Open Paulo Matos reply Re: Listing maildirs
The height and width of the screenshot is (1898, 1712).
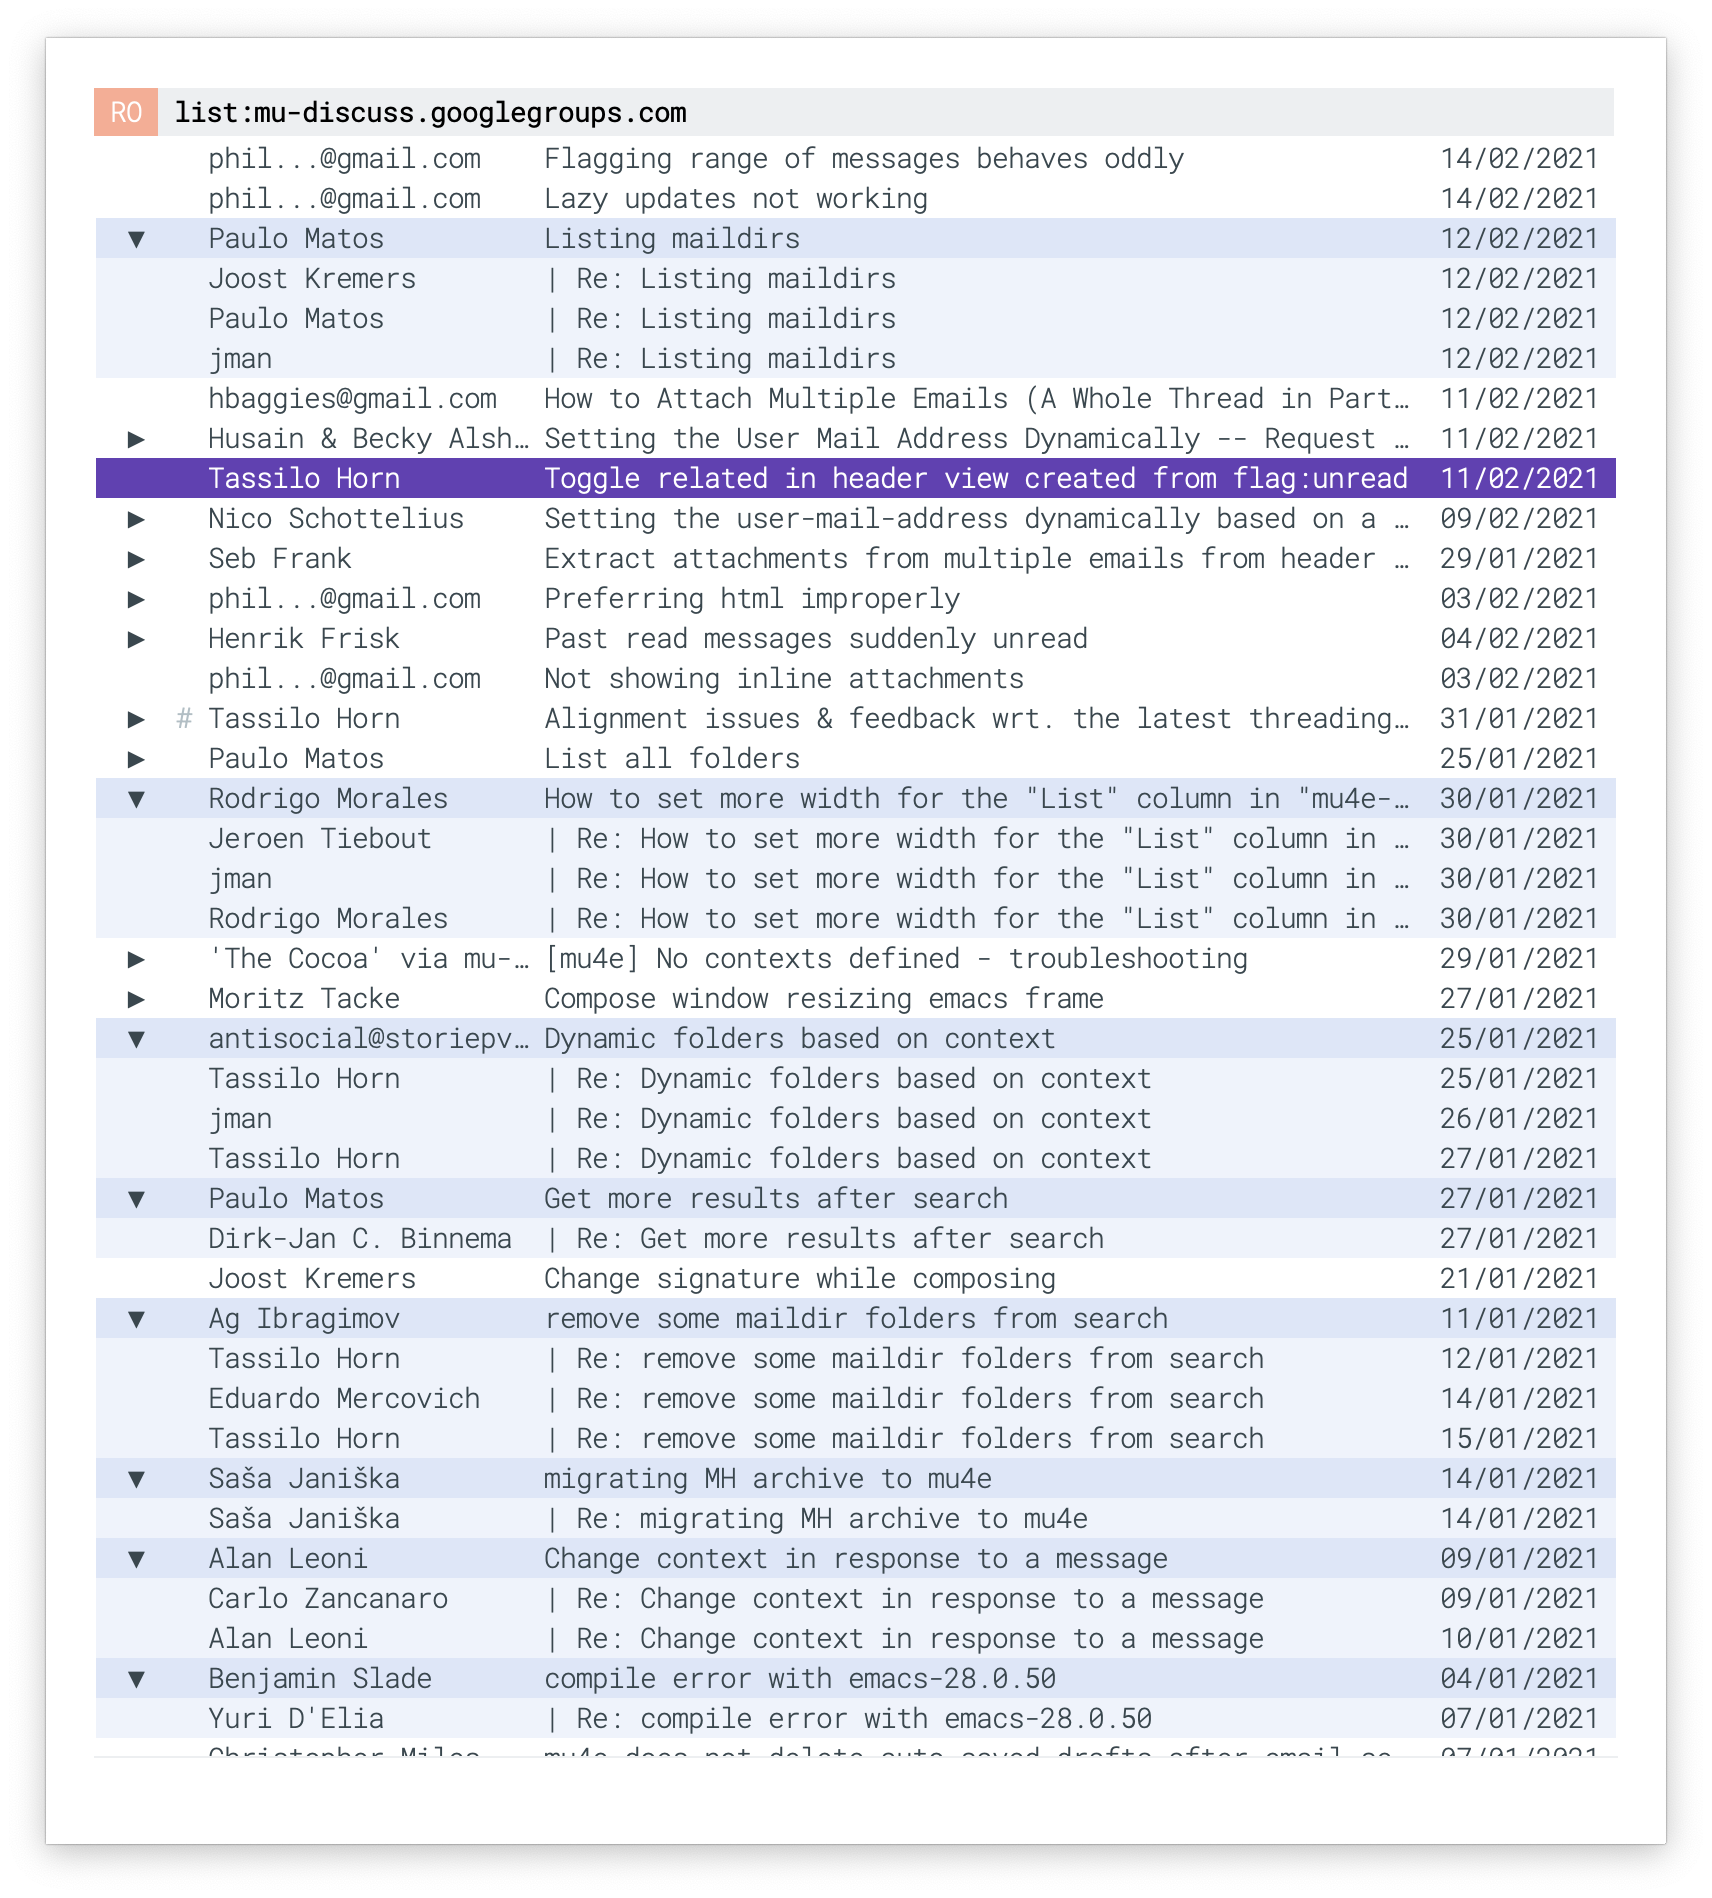click(856, 319)
